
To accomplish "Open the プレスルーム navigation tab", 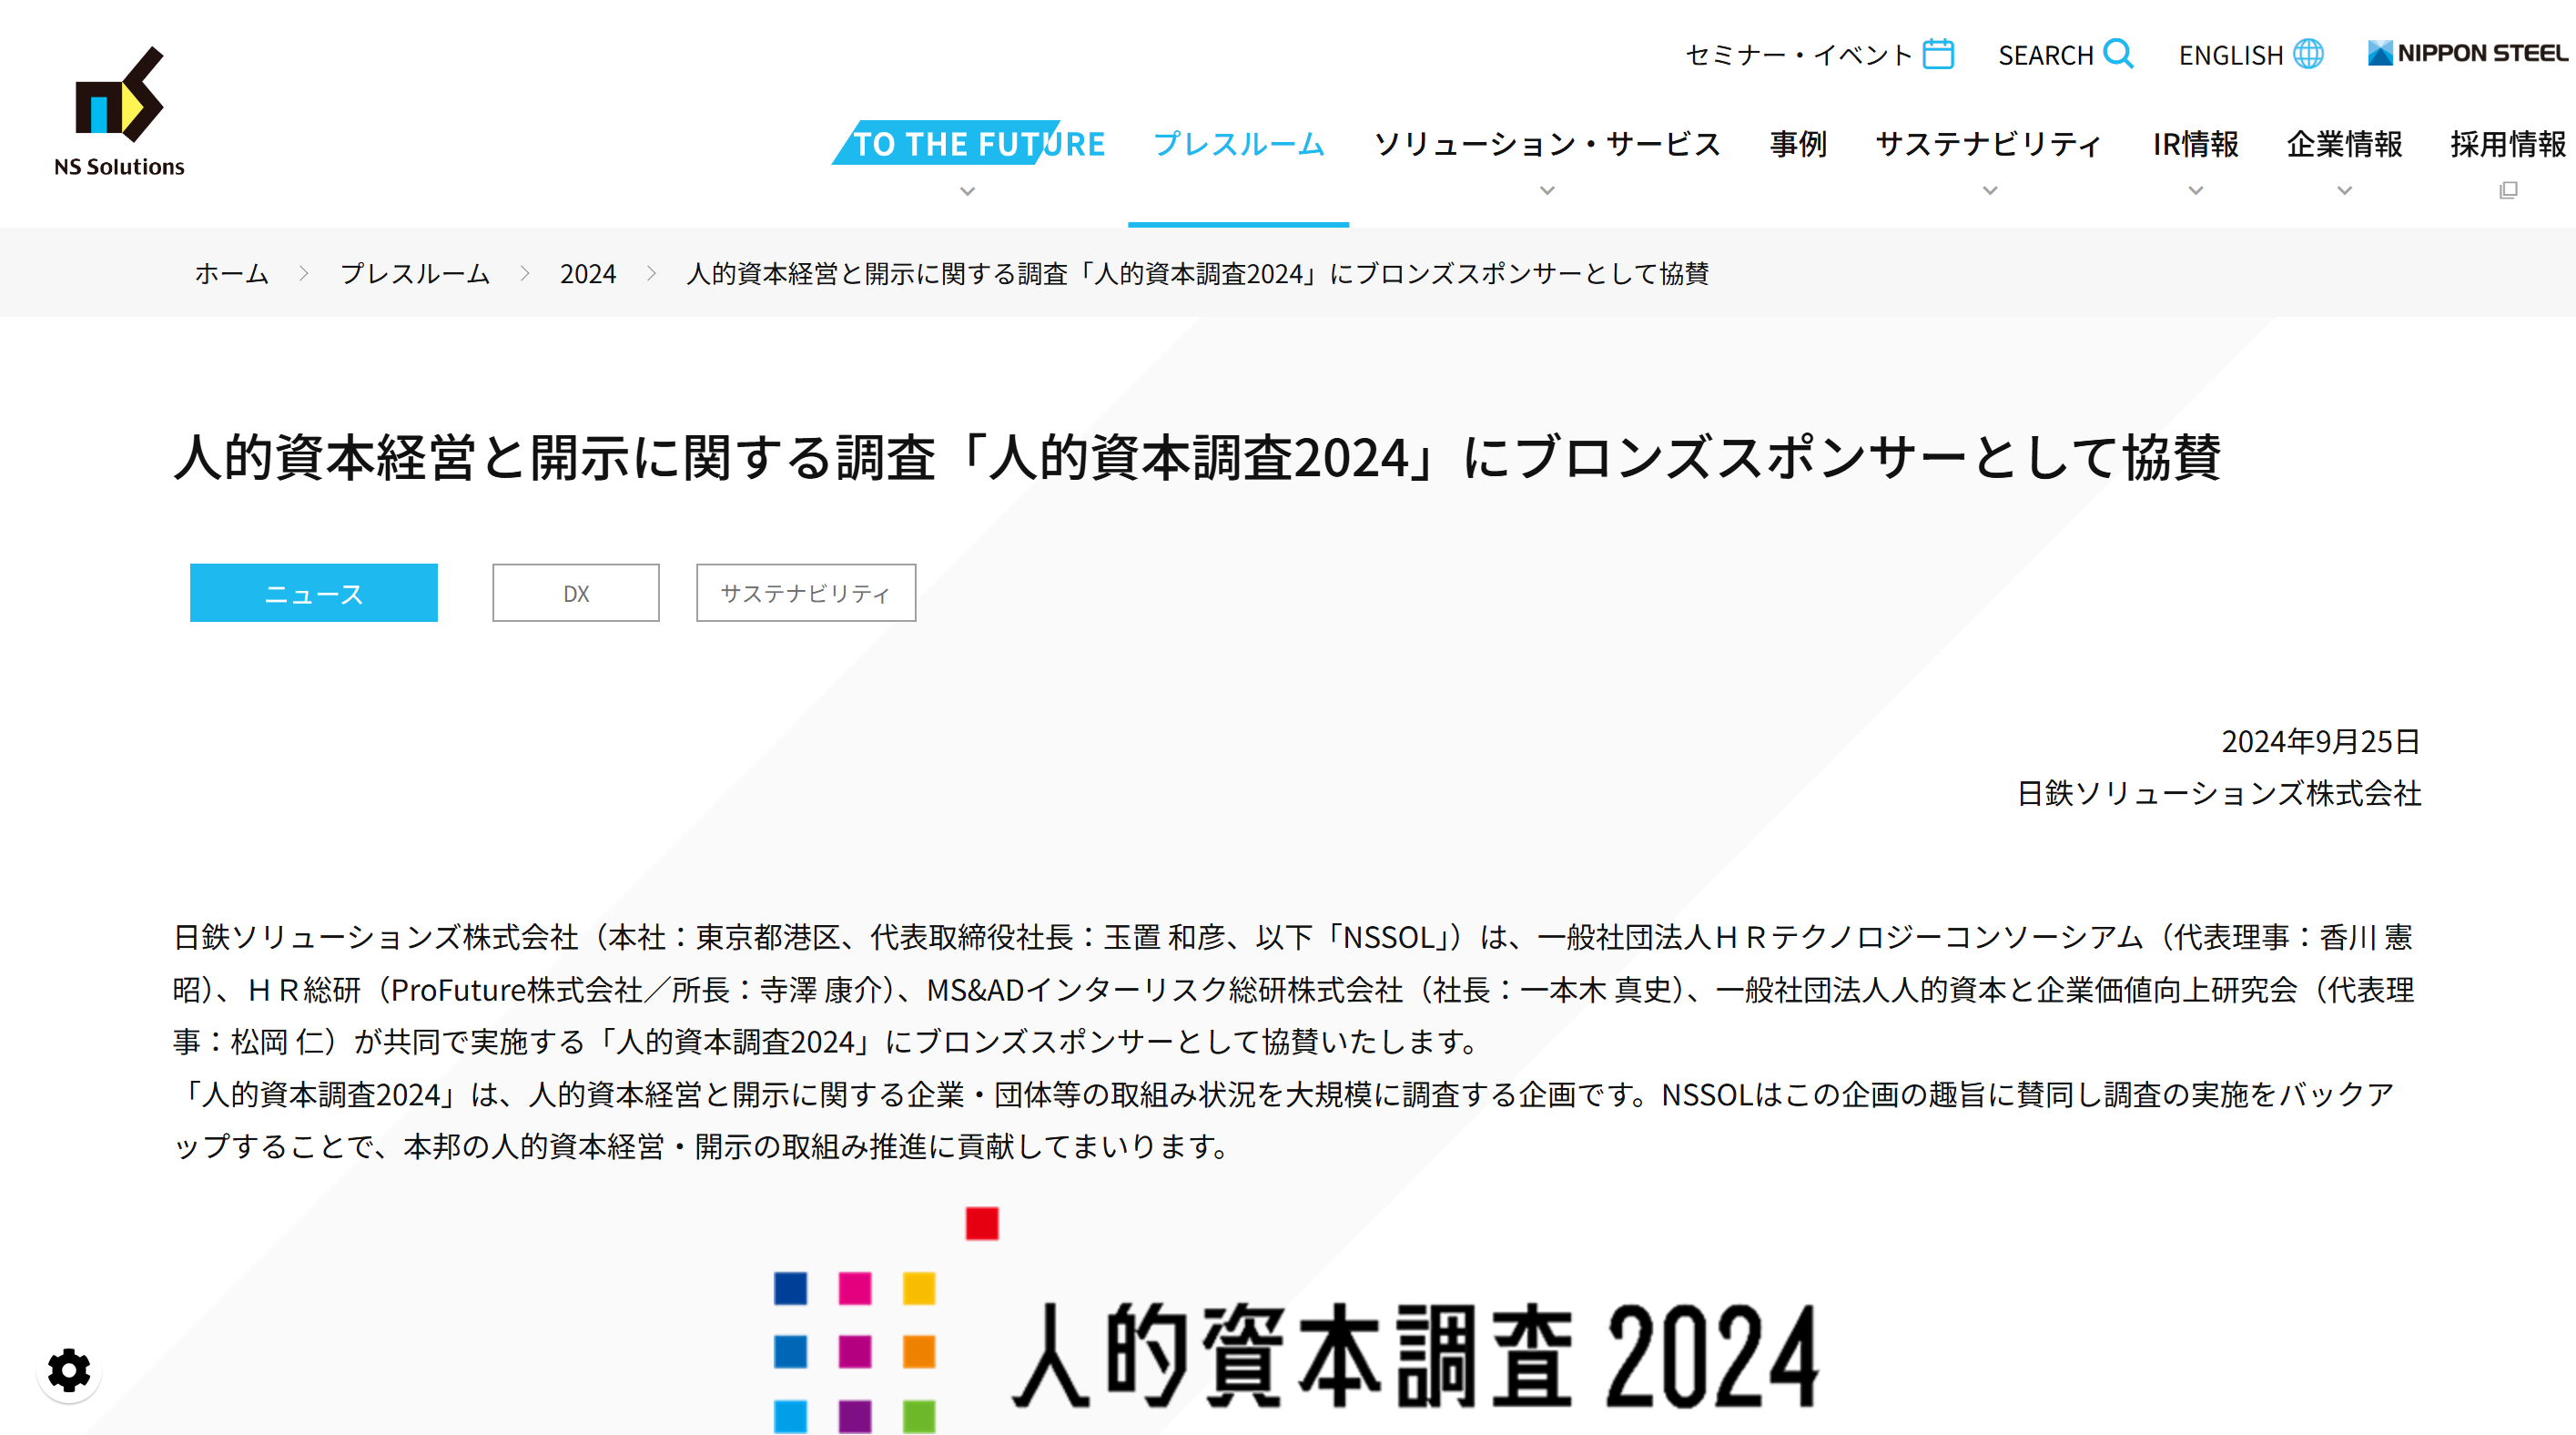I will coord(1238,144).
